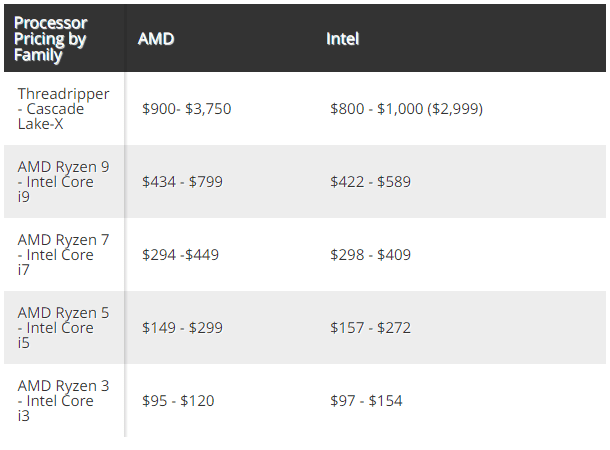Viewport: 610px width, 450px height.
Task: Select the Threadripper - Cascade Lake-X row label
Action: [x=63, y=108]
